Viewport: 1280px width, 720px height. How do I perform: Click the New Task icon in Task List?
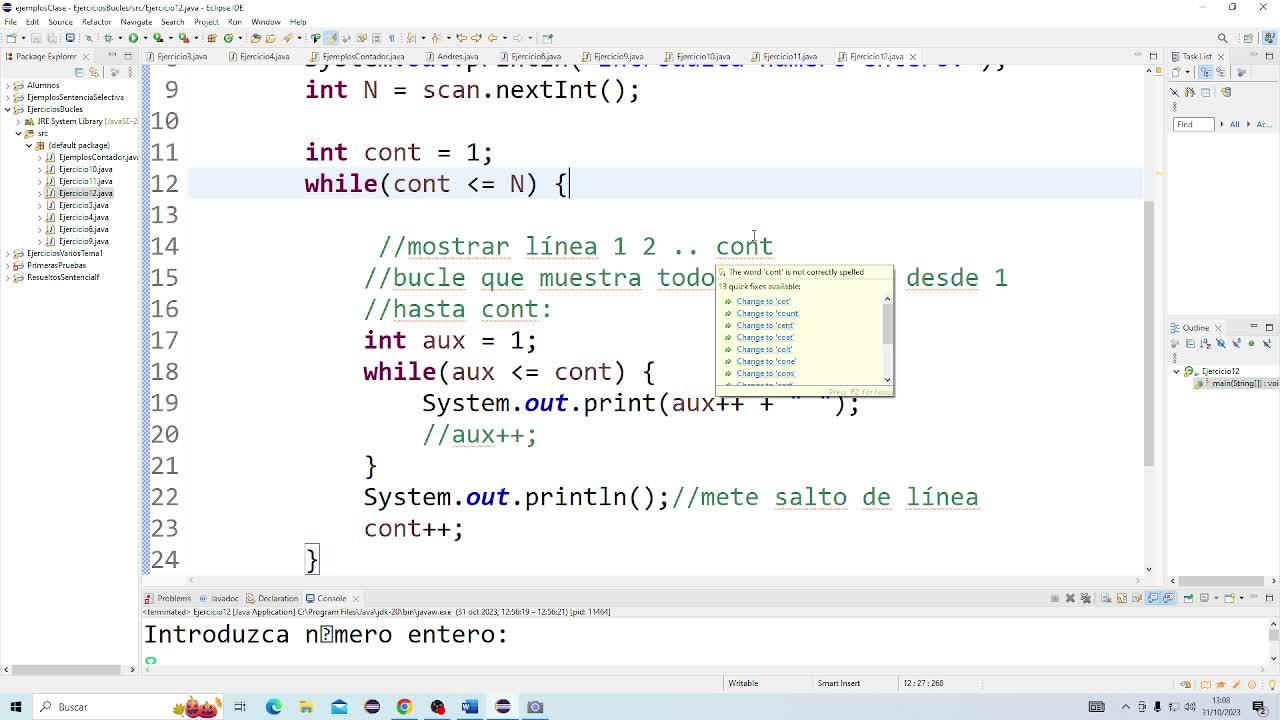tap(1176, 72)
